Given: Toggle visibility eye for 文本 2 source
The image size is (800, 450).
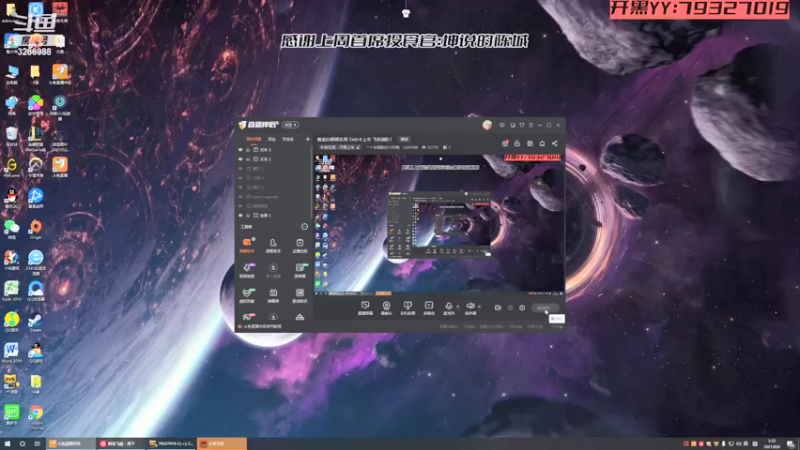Looking at the screenshot, I should pos(240,159).
